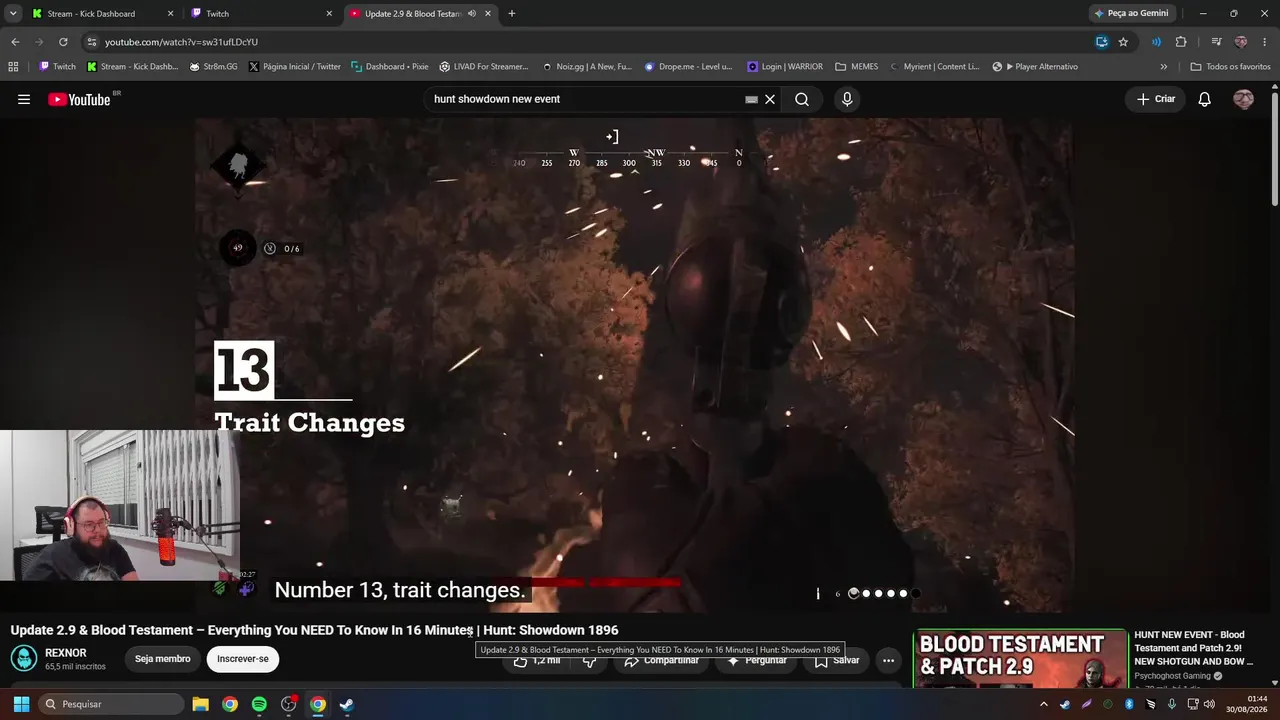Like the video
Viewport: 1280px width, 720px height.
tap(538, 661)
